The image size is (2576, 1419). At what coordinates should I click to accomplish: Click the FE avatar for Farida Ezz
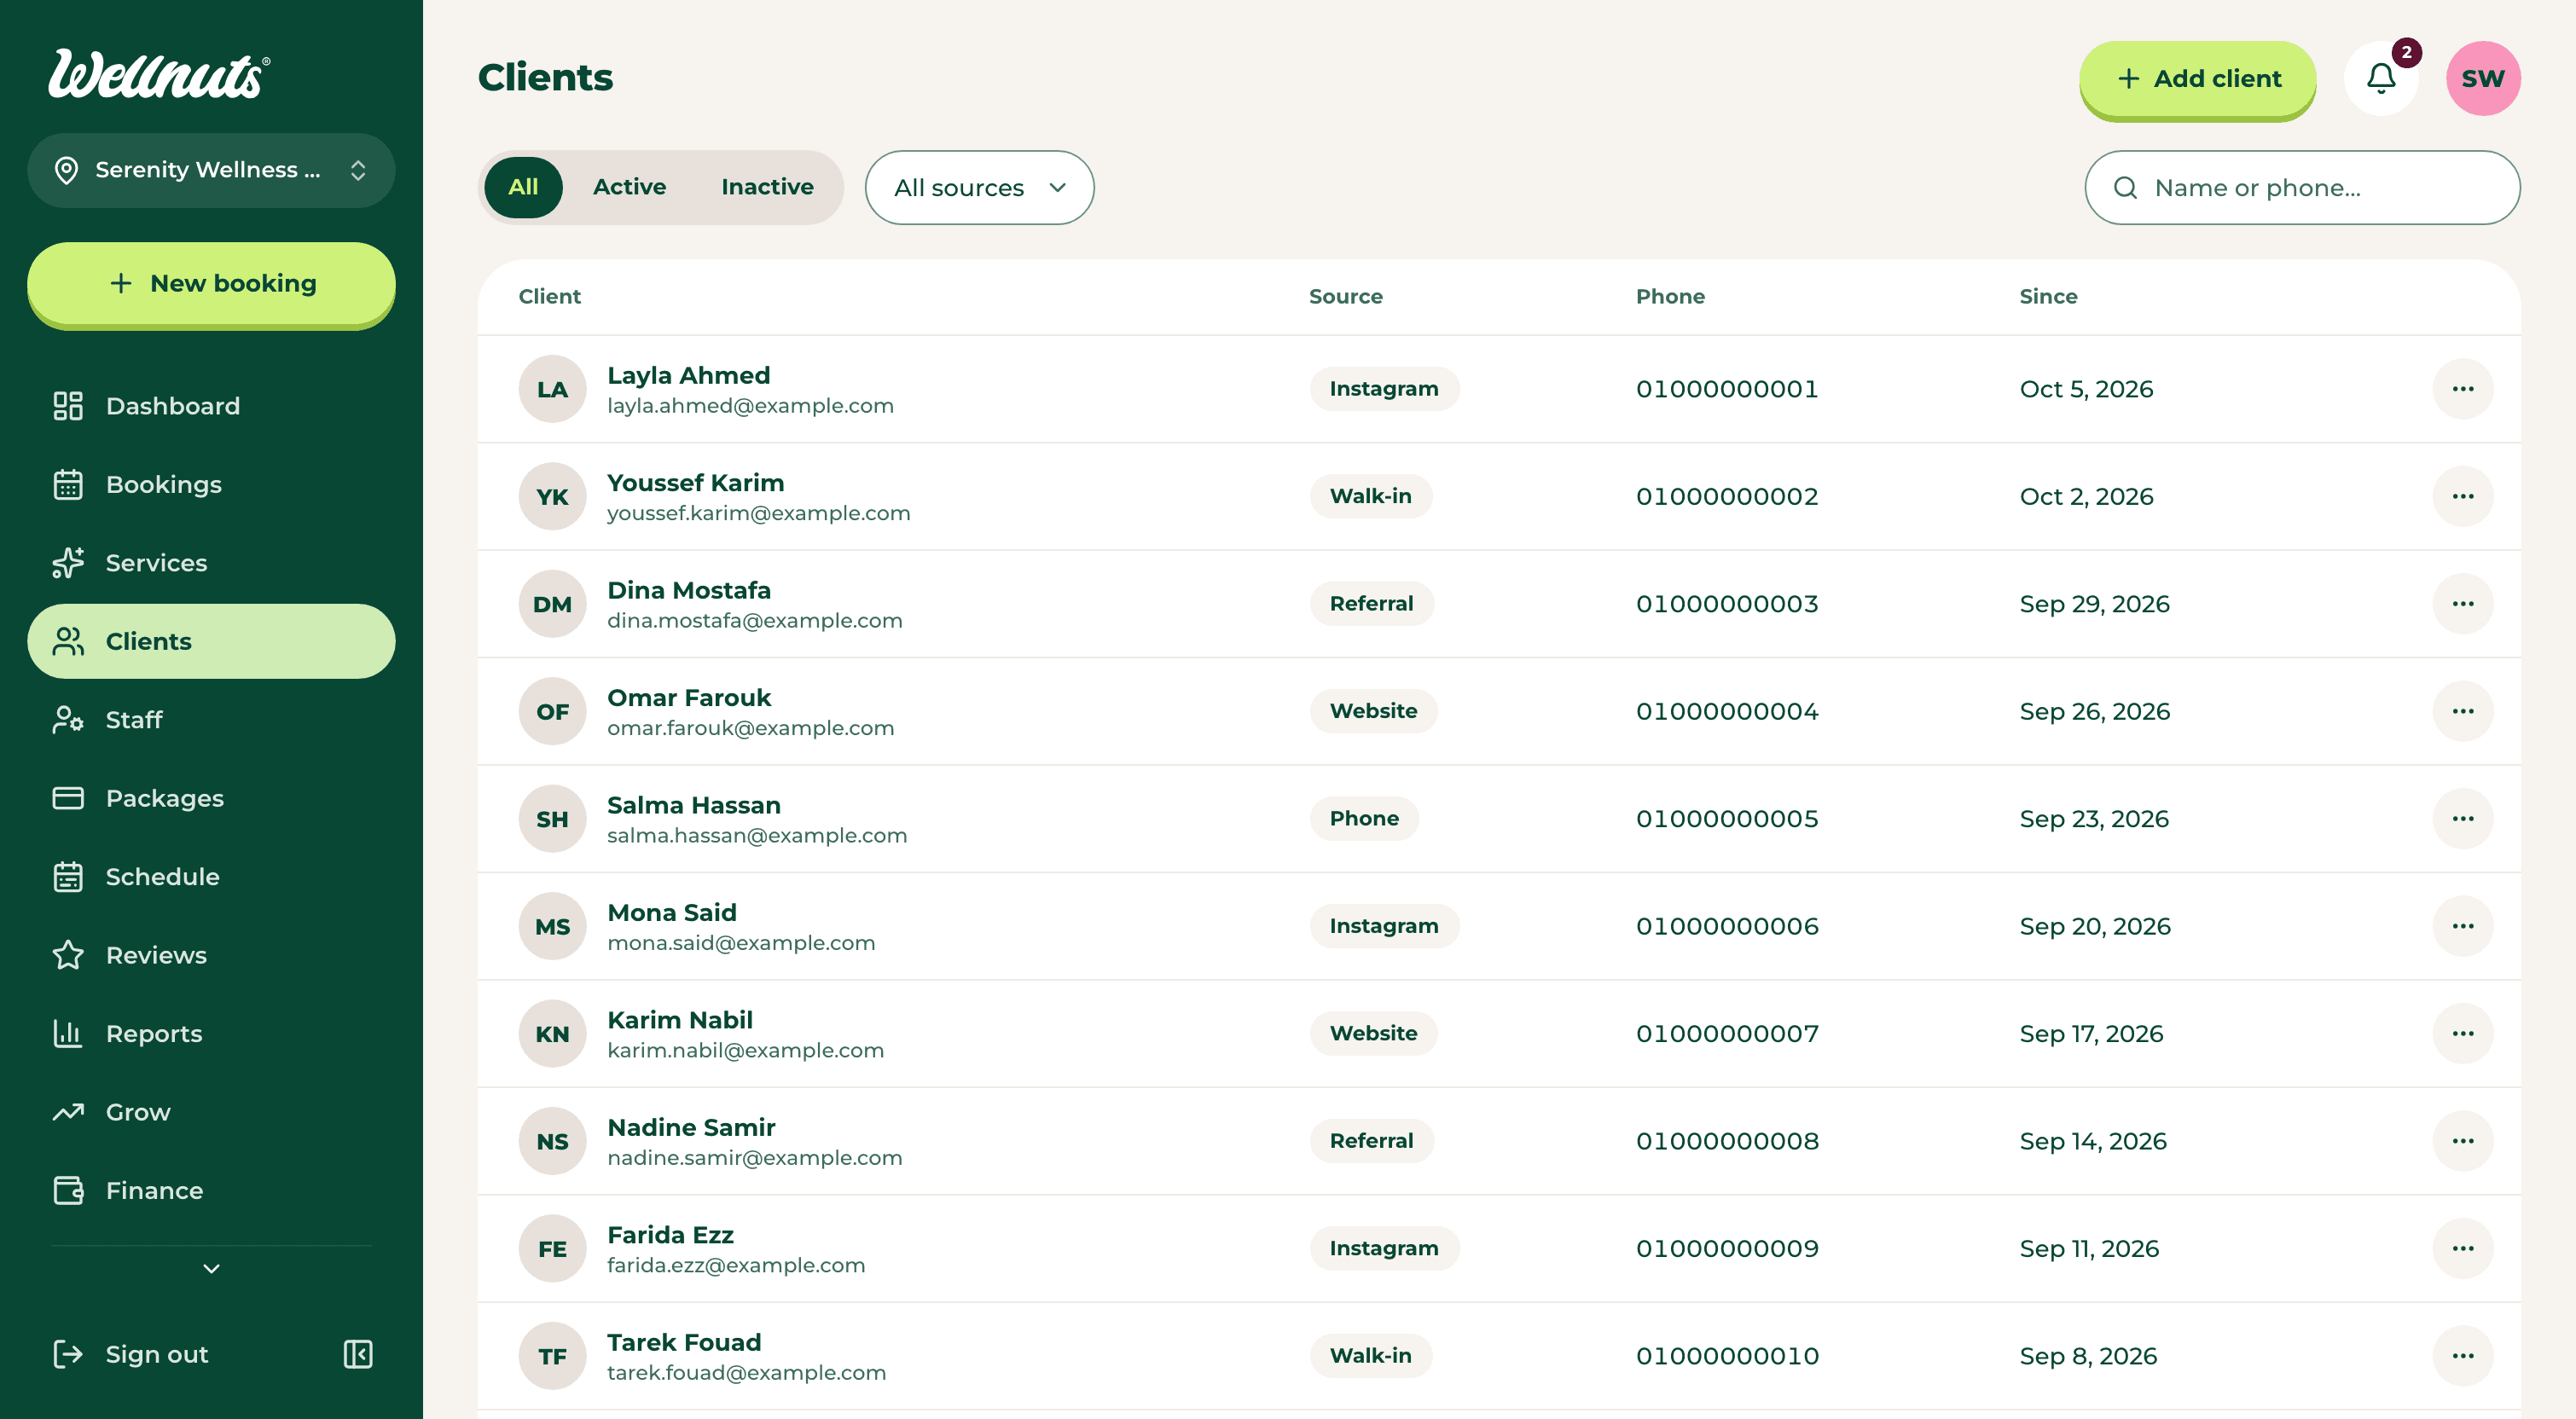click(x=552, y=1249)
